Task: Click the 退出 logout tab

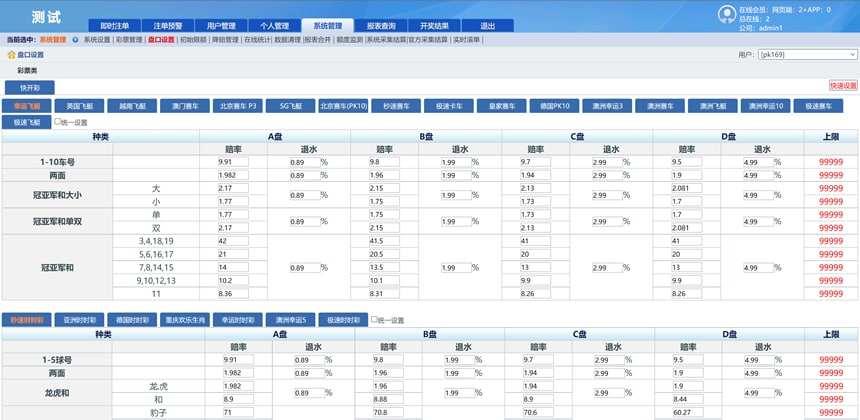Action: pyautogui.click(x=486, y=25)
